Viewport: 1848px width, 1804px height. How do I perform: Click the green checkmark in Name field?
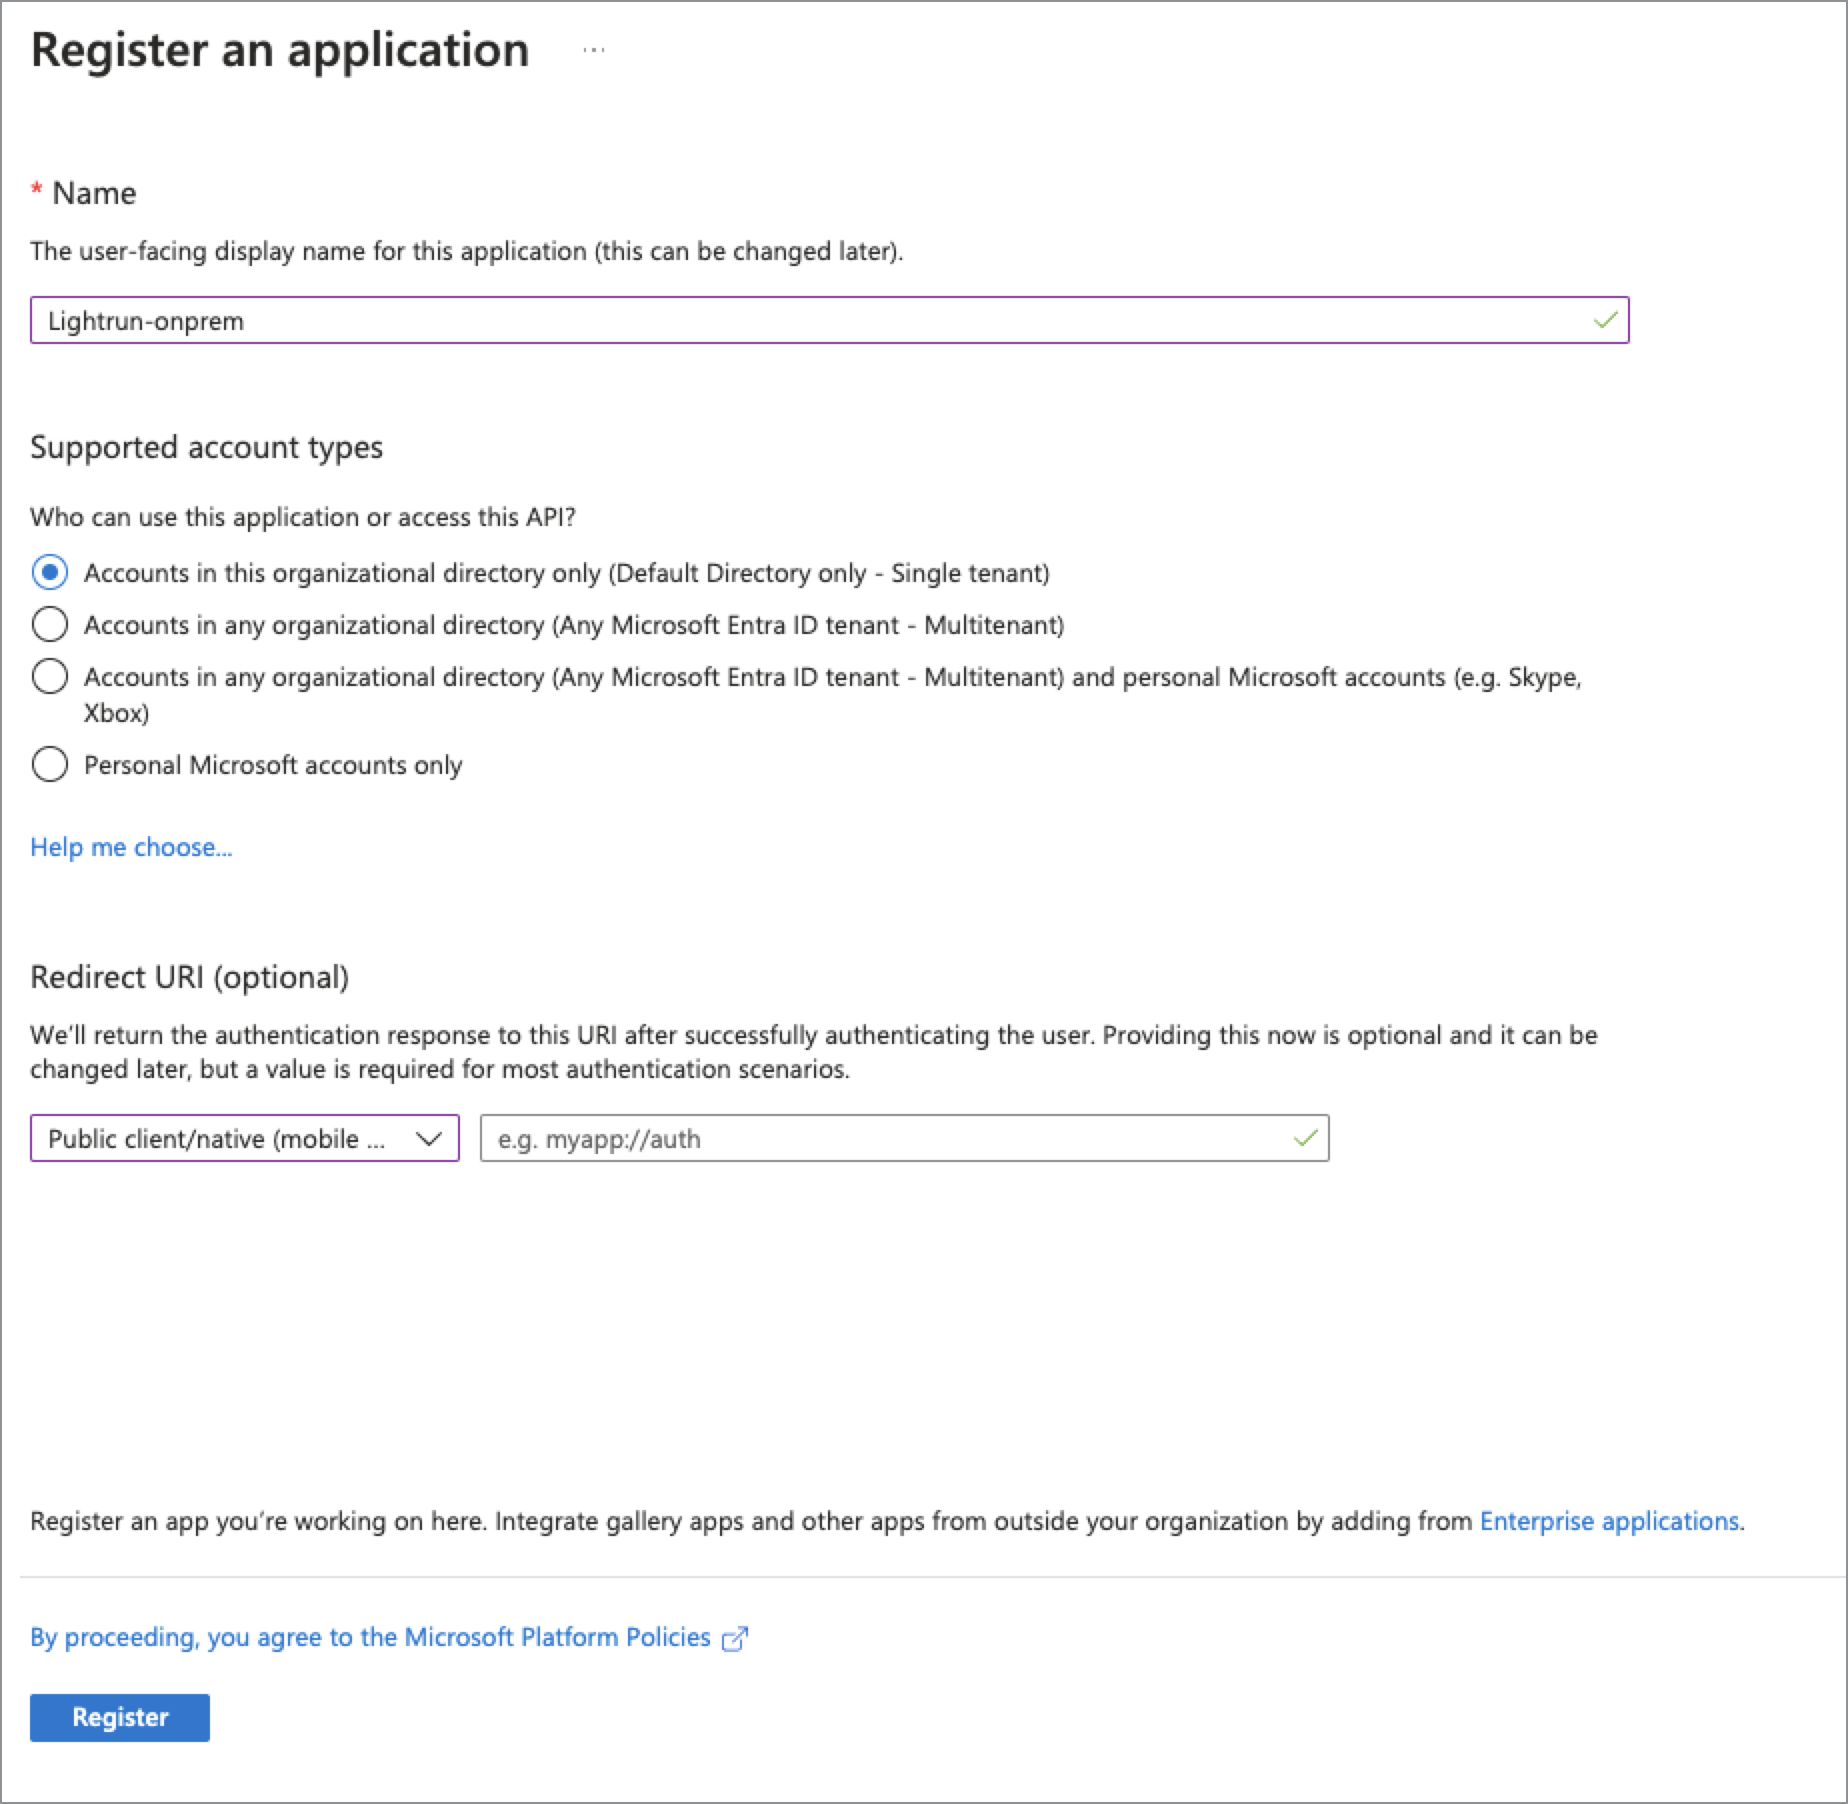[1605, 320]
